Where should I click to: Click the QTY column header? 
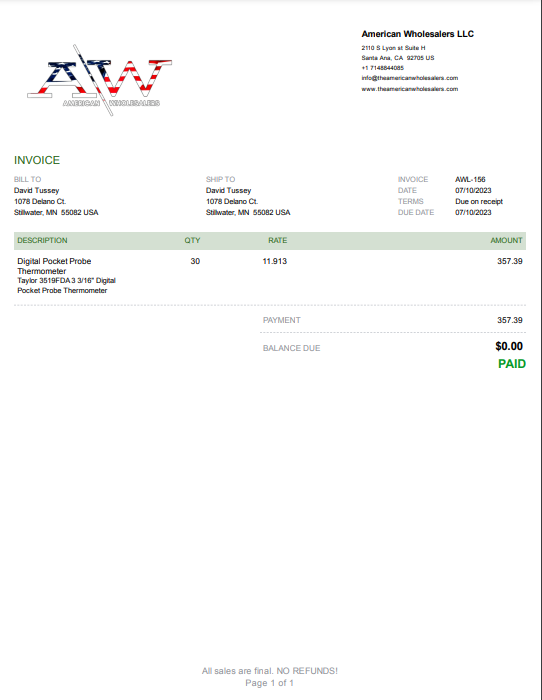coord(192,241)
